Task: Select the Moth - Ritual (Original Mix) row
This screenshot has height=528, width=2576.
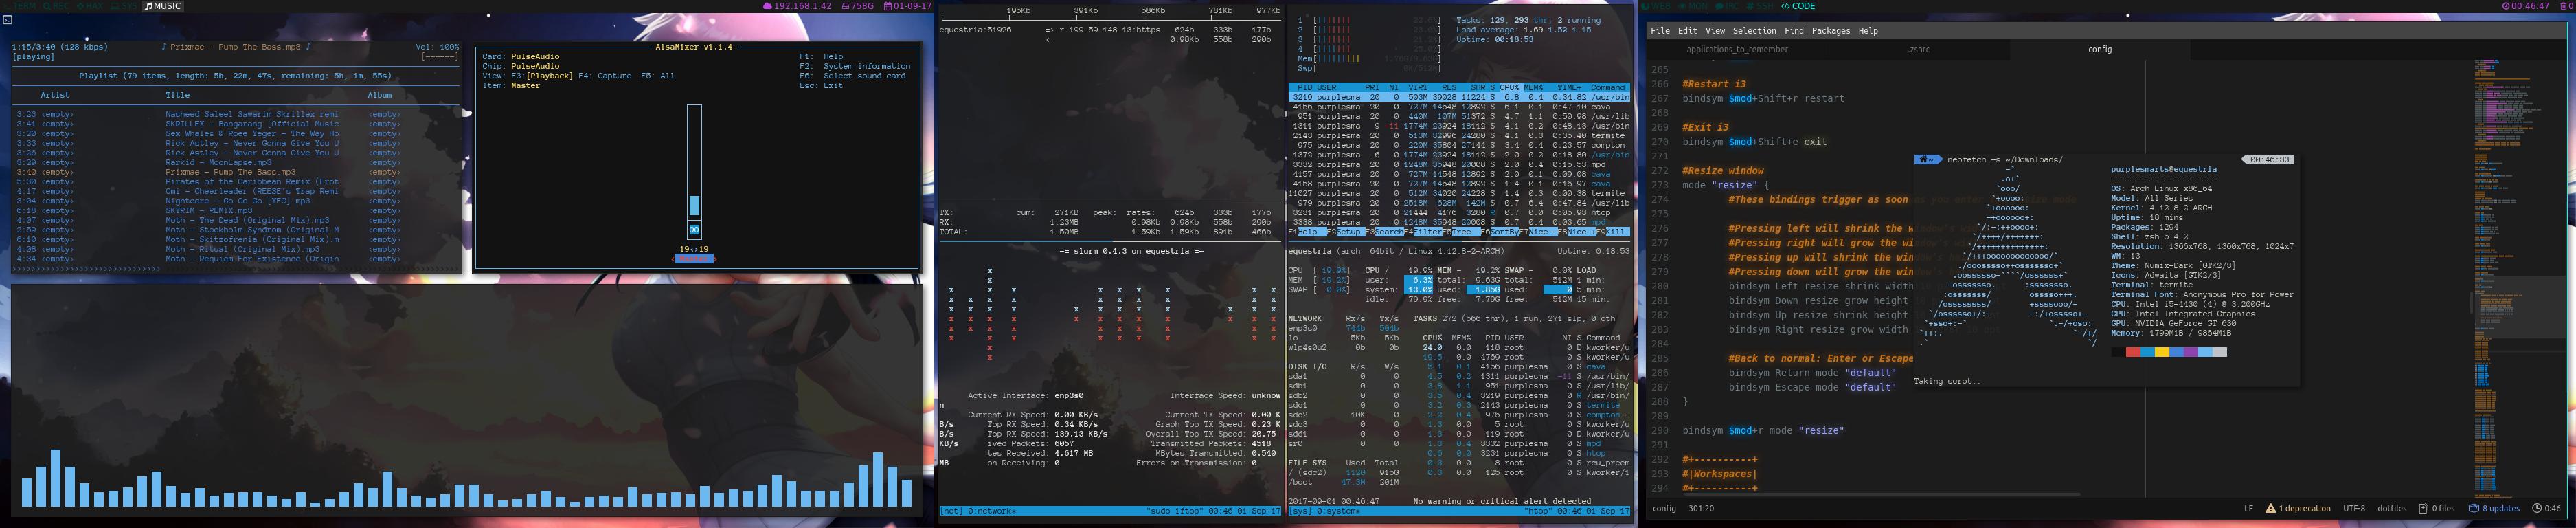Action: point(236,249)
